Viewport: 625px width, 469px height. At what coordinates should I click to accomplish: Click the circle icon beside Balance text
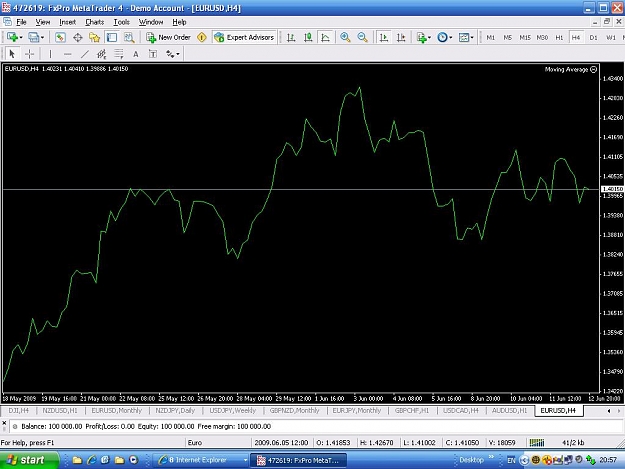[x=15, y=426]
